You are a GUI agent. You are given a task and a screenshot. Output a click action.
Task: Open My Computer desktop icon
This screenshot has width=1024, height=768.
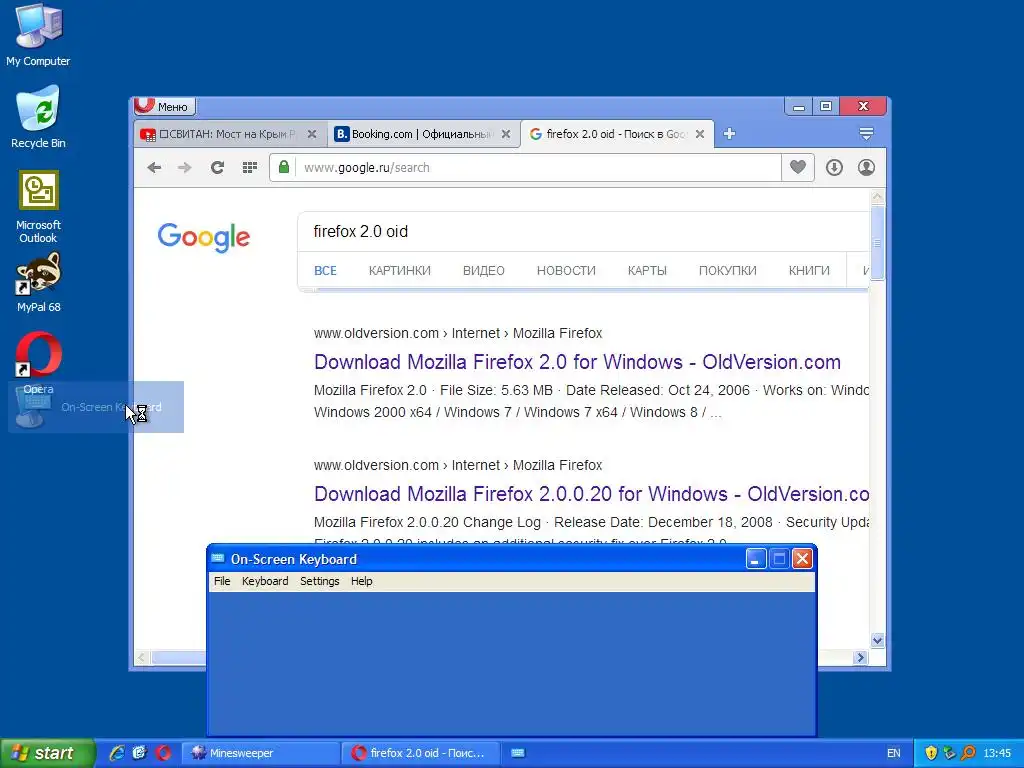click(38, 34)
